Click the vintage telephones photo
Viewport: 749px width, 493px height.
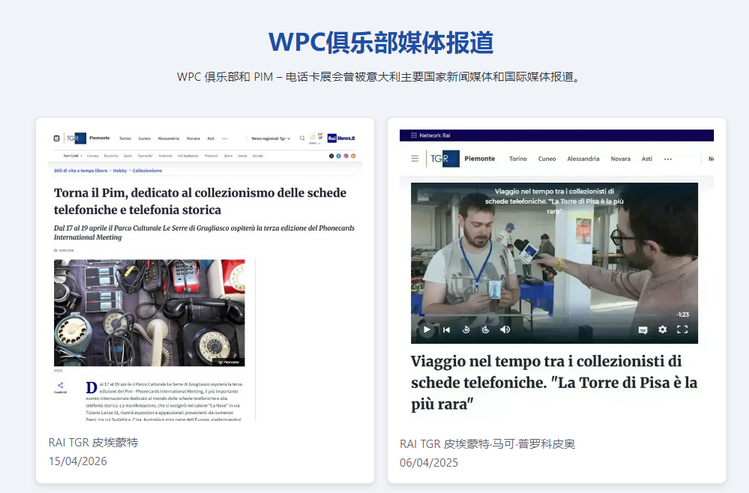tap(149, 313)
